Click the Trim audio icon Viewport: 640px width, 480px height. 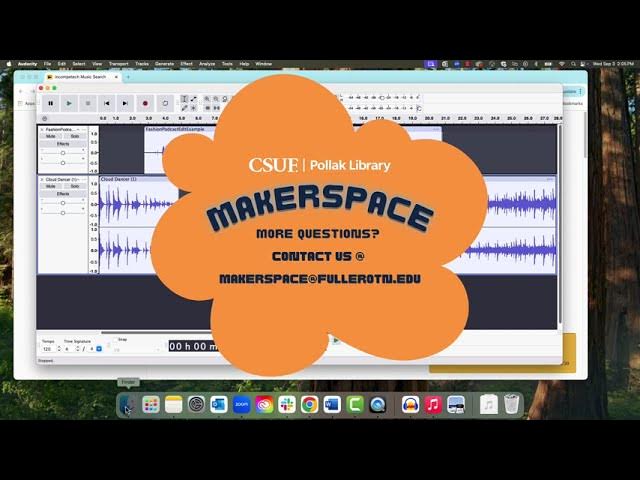[207, 108]
